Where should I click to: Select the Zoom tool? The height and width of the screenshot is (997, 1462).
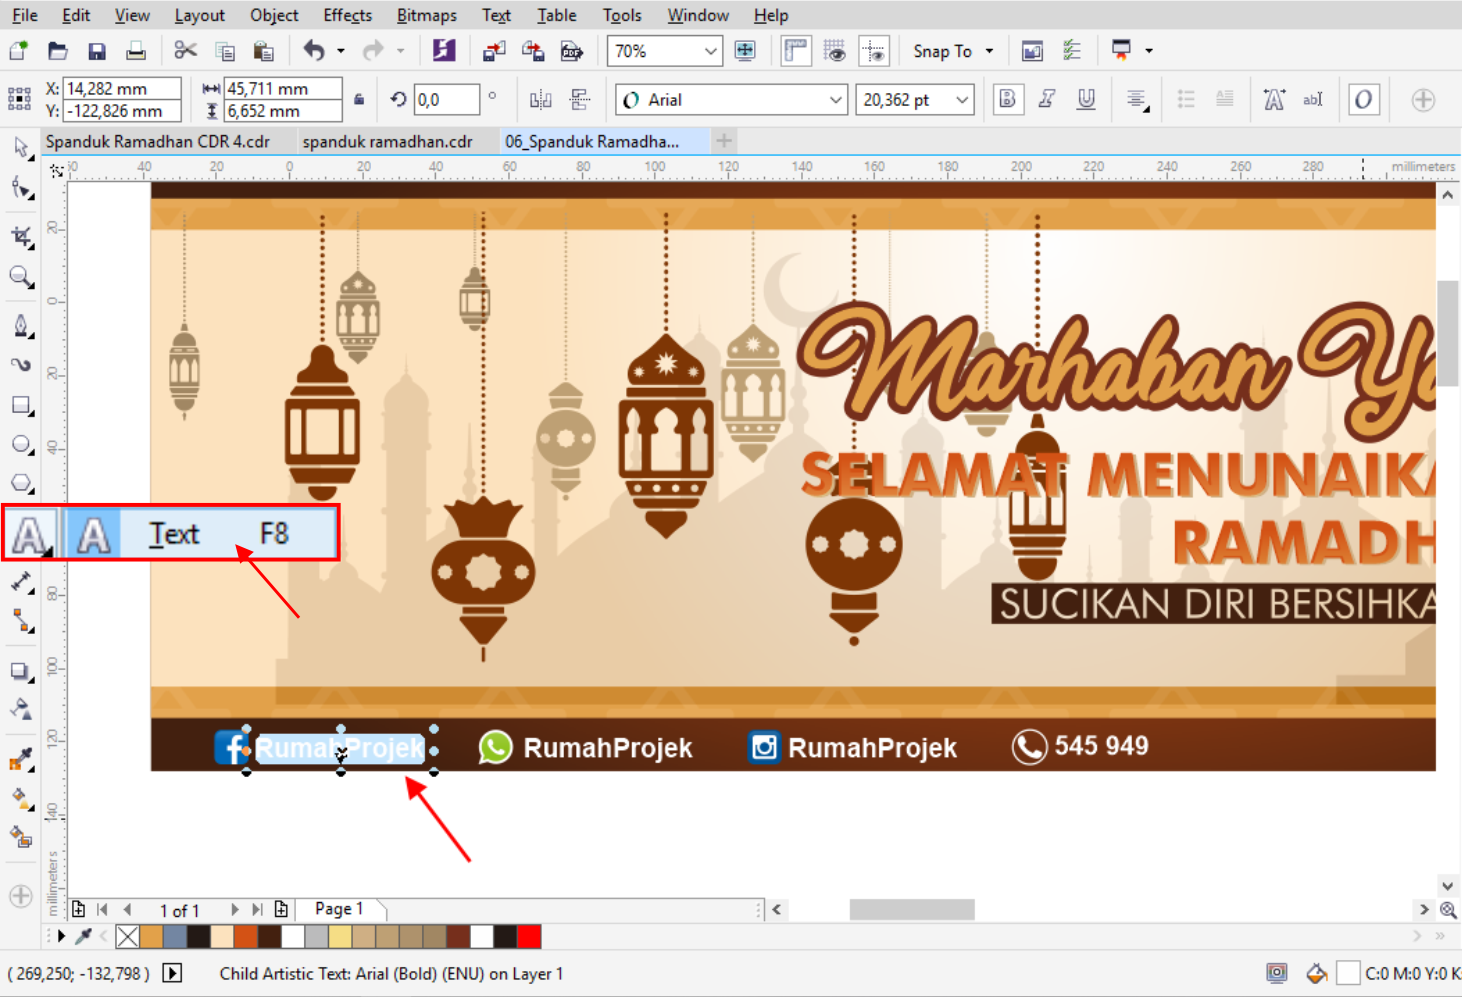tap(20, 277)
